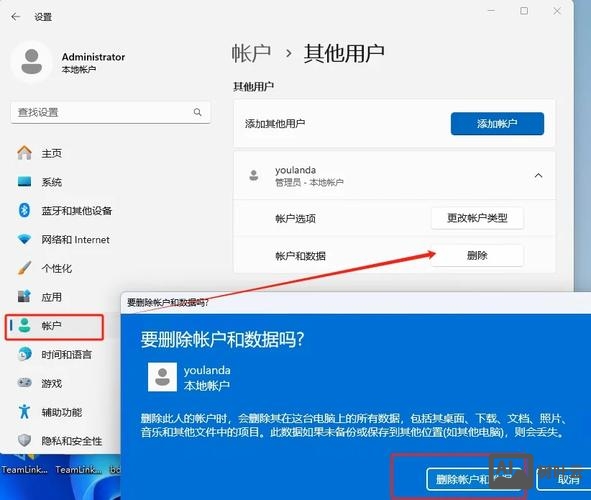
Task: Click the 系统 monitor icon
Action: coord(24,182)
